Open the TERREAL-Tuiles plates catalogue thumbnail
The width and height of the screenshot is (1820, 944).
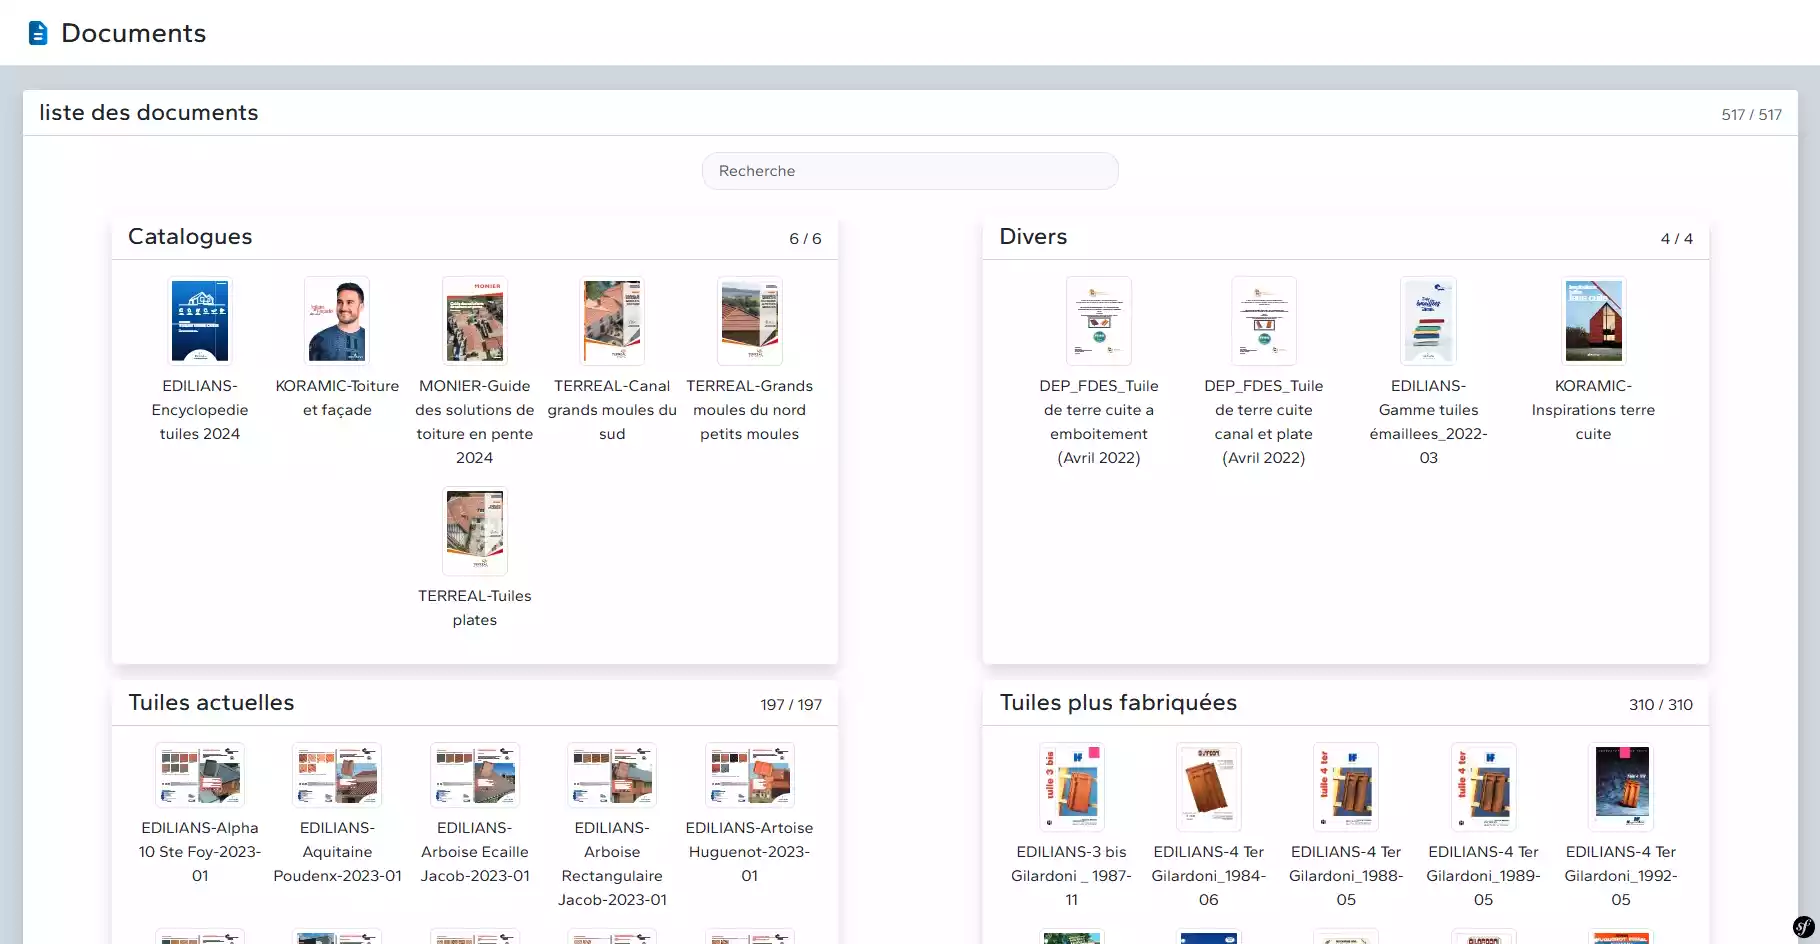[x=475, y=531]
